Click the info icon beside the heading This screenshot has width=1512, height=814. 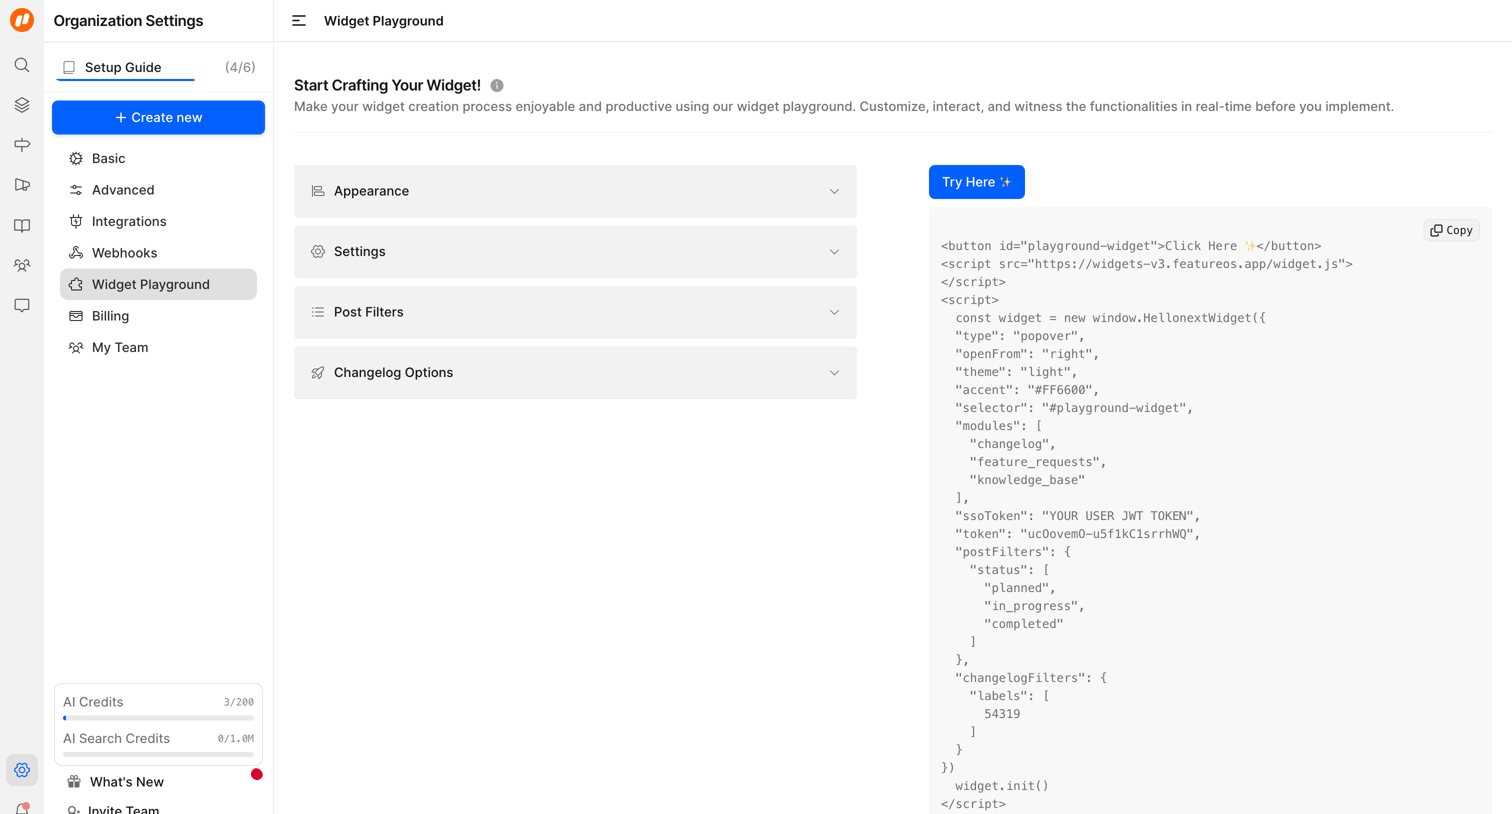497,86
